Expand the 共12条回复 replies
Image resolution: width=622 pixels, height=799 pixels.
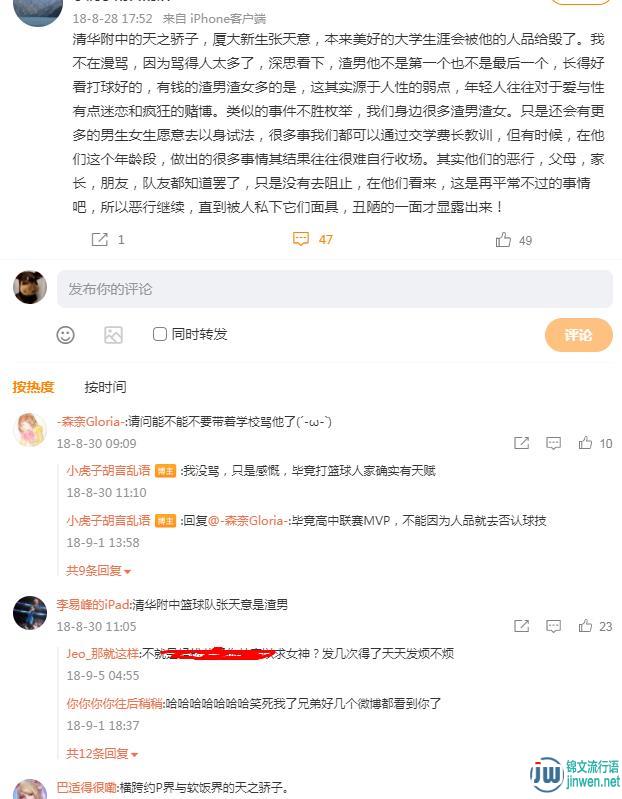102,754
